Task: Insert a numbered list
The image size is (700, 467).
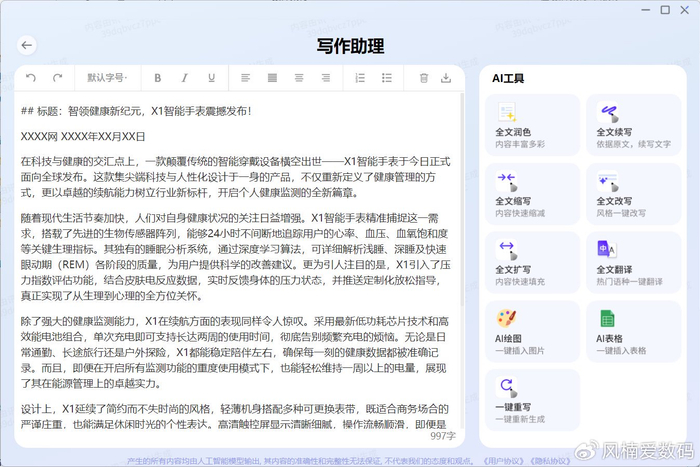Action: tap(361, 78)
